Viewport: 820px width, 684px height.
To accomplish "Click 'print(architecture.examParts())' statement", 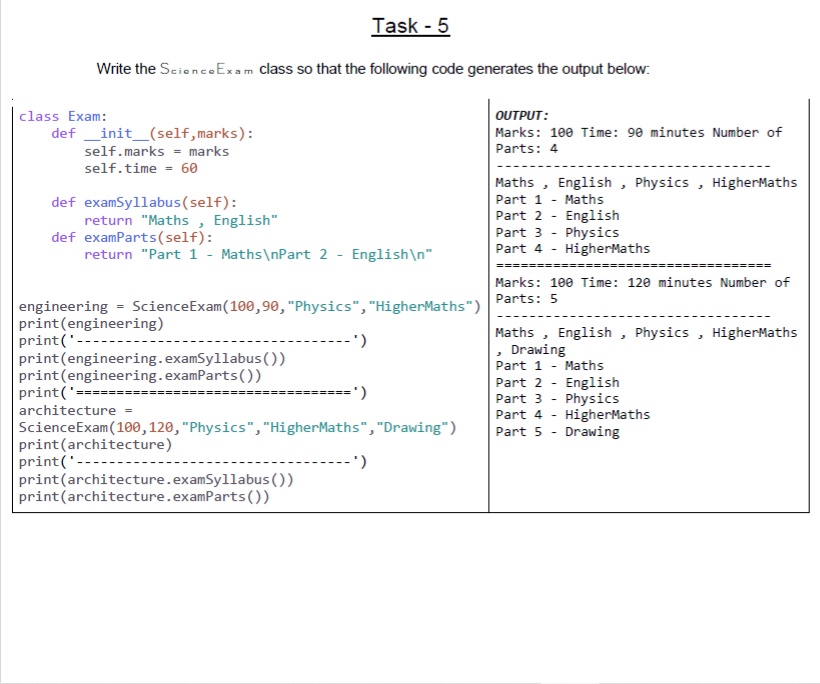I will (x=146, y=496).
